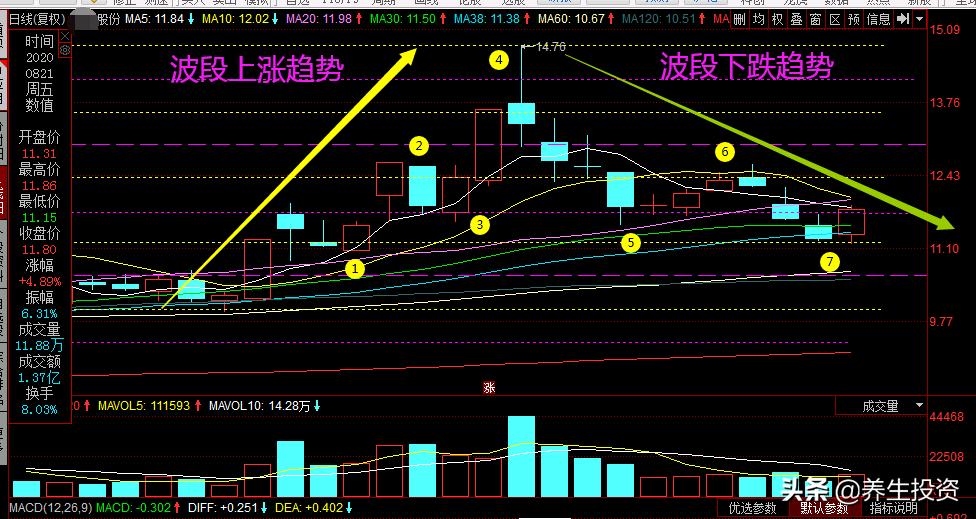This screenshot has width=976, height=519.
Task: Click the MA5: 11.84 label
Action: 154,19
